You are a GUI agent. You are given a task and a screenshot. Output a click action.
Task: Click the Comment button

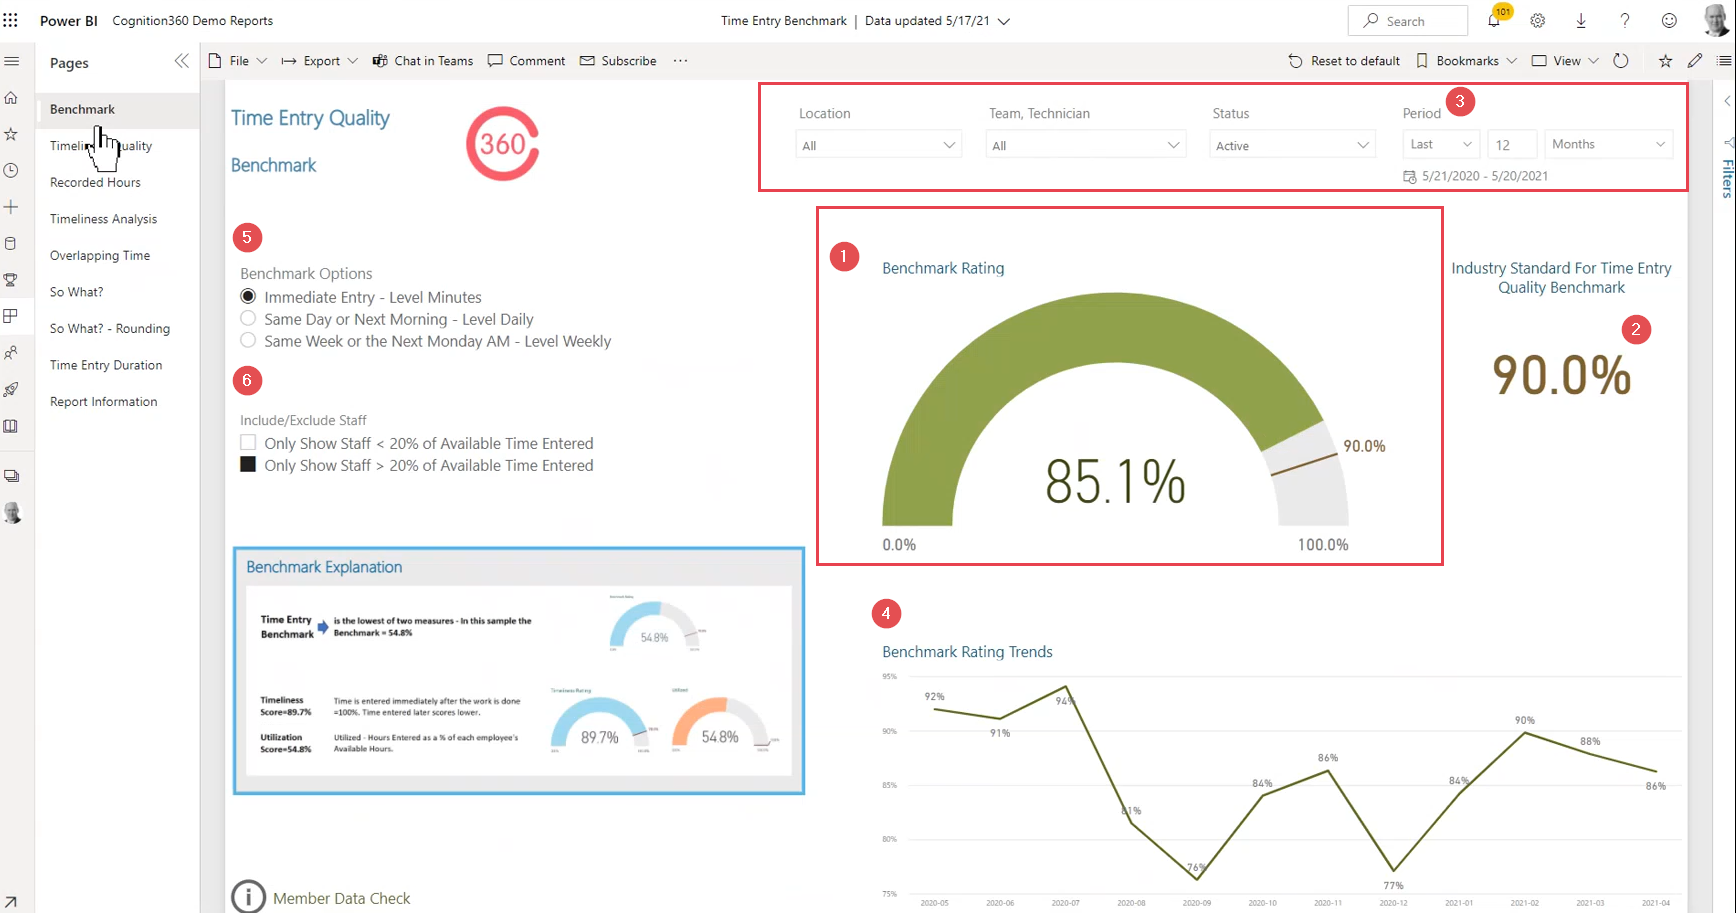coord(527,61)
